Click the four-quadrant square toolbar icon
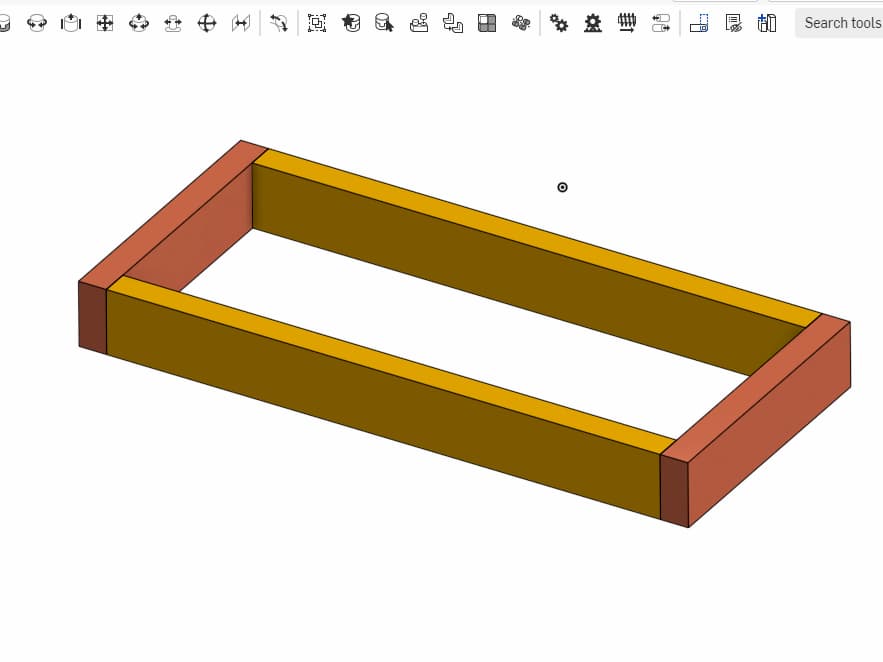Viewport: 883px width, 662px height. point(487,23)
